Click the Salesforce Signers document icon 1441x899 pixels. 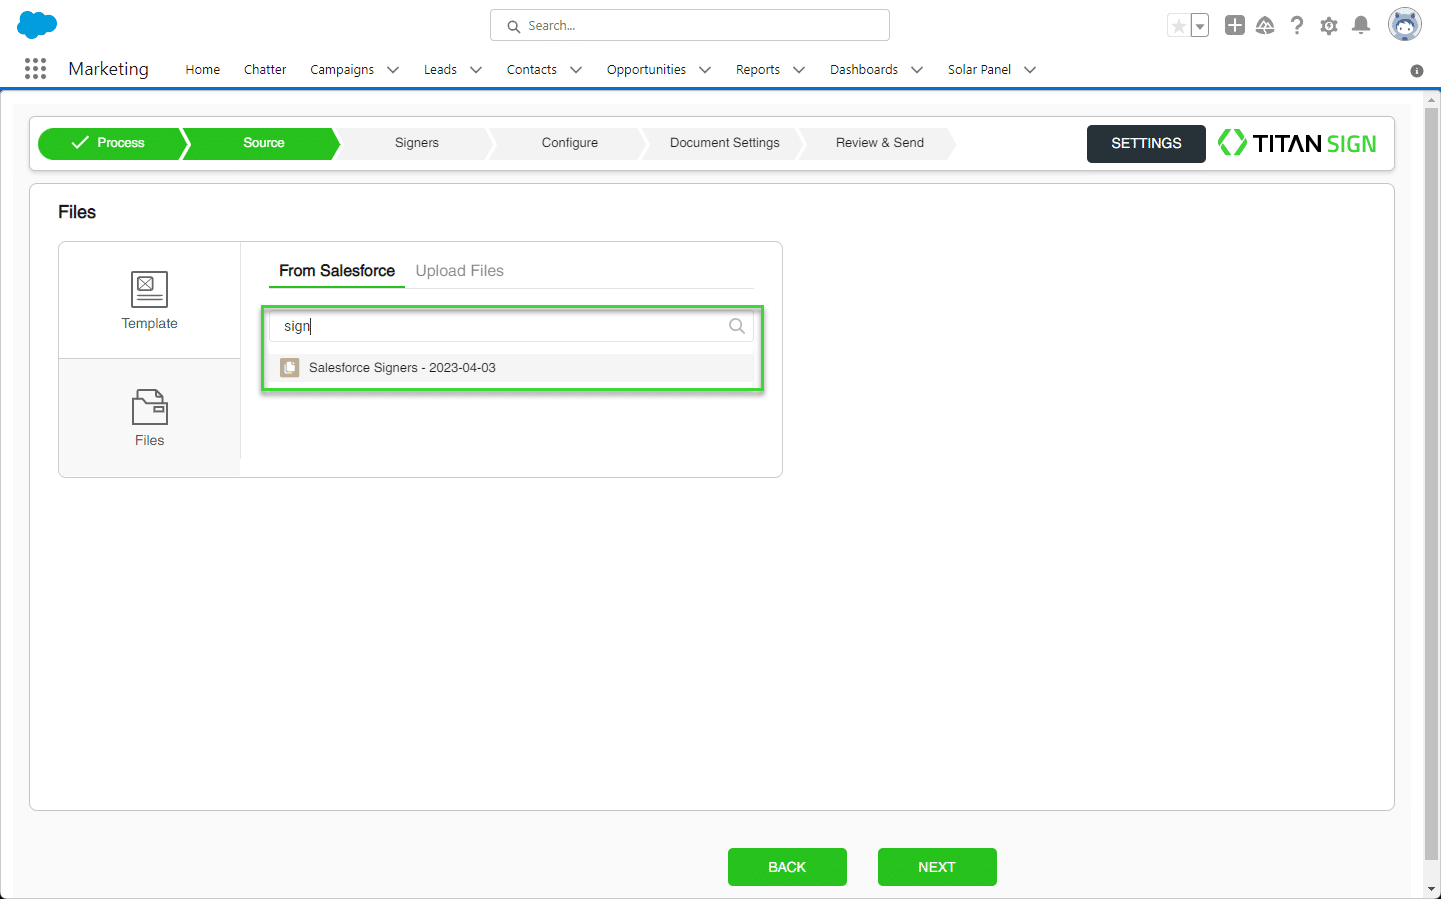click(x=290, y=368)
